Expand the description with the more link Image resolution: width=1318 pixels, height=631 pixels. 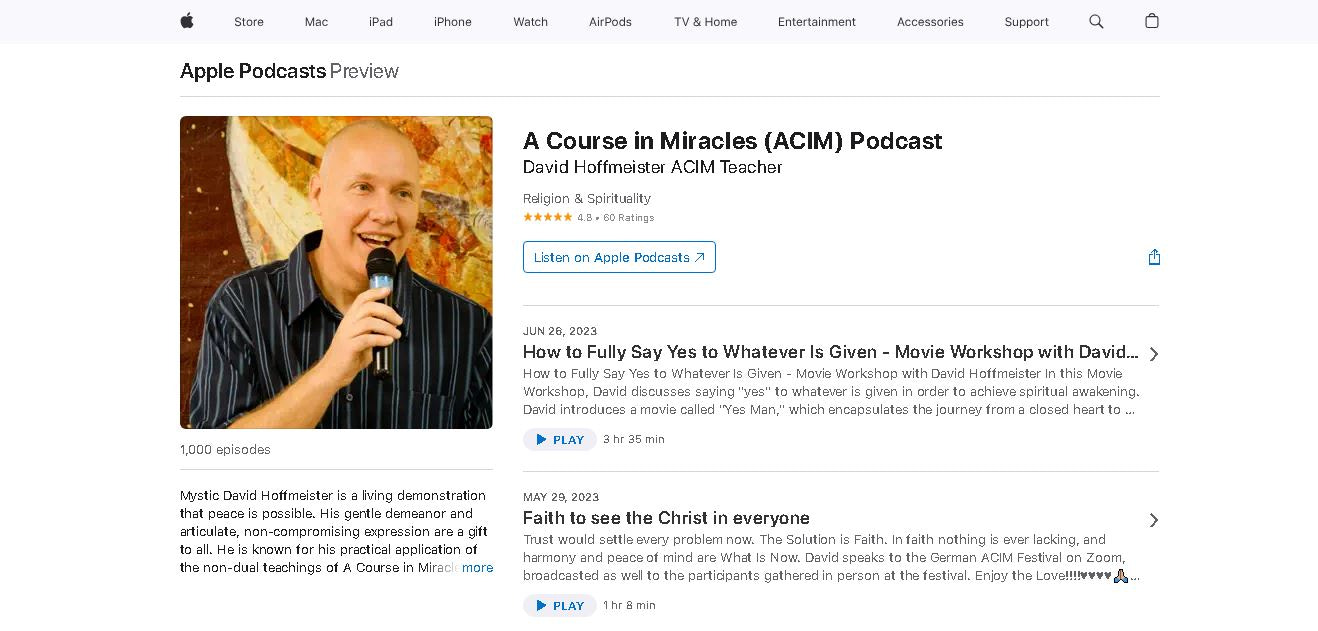click(x=477, y=567)
